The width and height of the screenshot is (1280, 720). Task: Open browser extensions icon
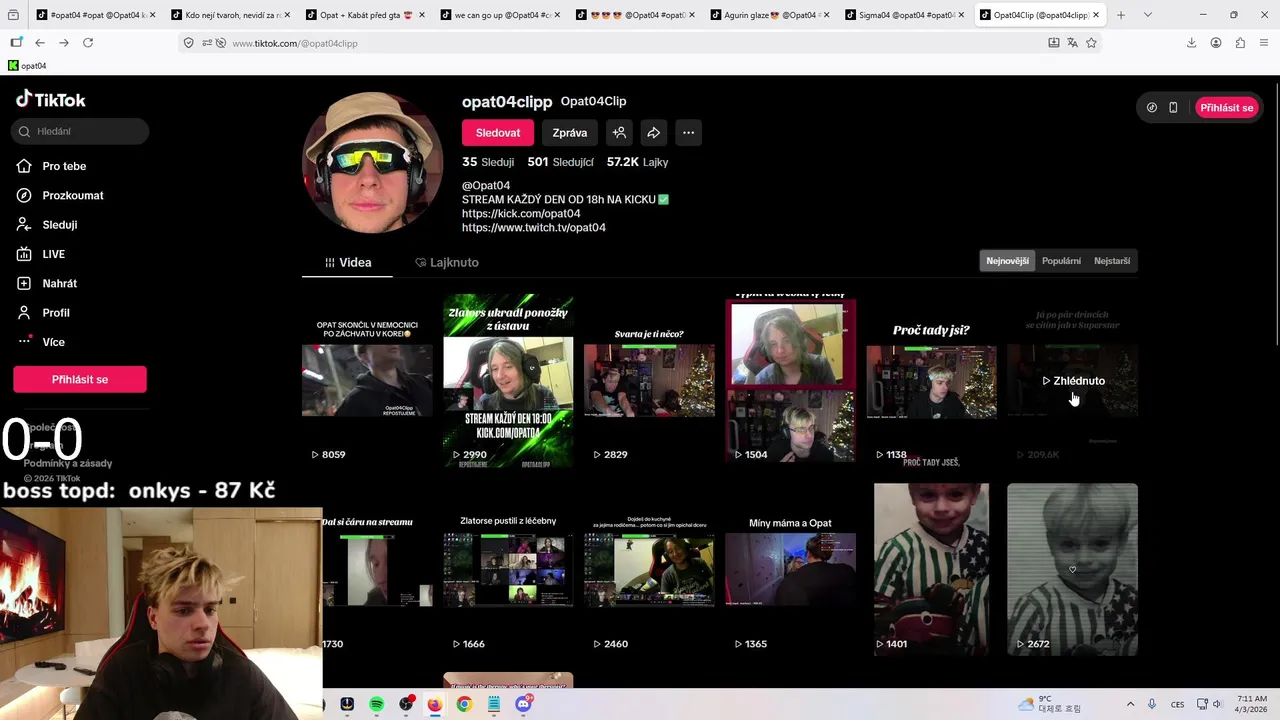tap(1240, 43)
